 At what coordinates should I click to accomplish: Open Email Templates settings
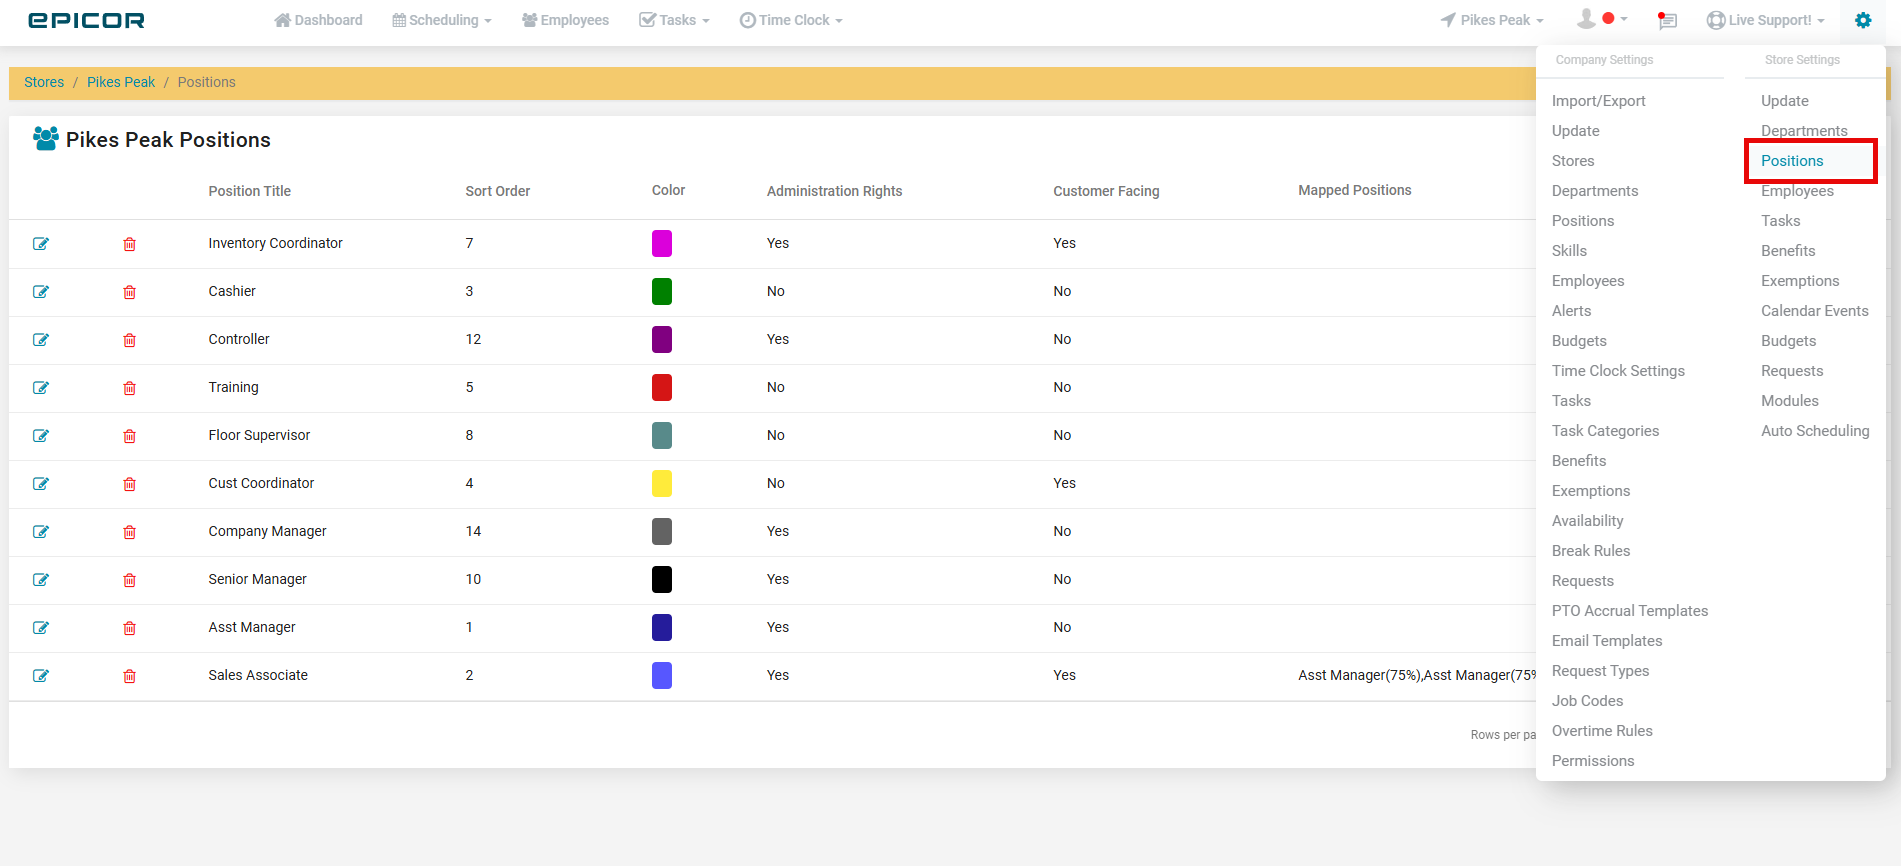(1607, 641)
